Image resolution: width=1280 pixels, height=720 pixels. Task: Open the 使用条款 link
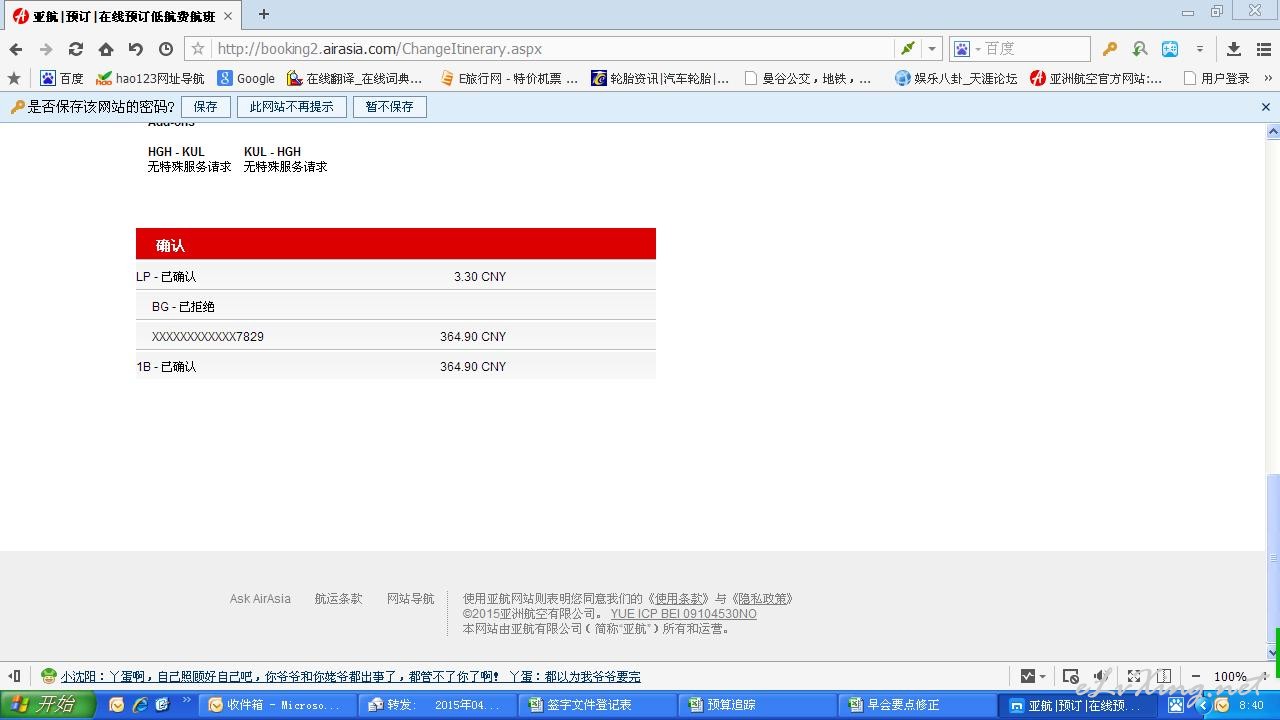[x=679, y=599]
